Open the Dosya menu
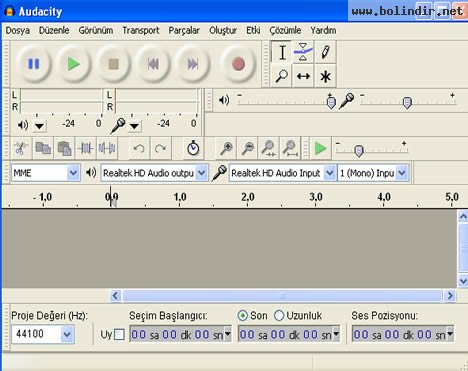The image size is (468, 371). [18, 30]
